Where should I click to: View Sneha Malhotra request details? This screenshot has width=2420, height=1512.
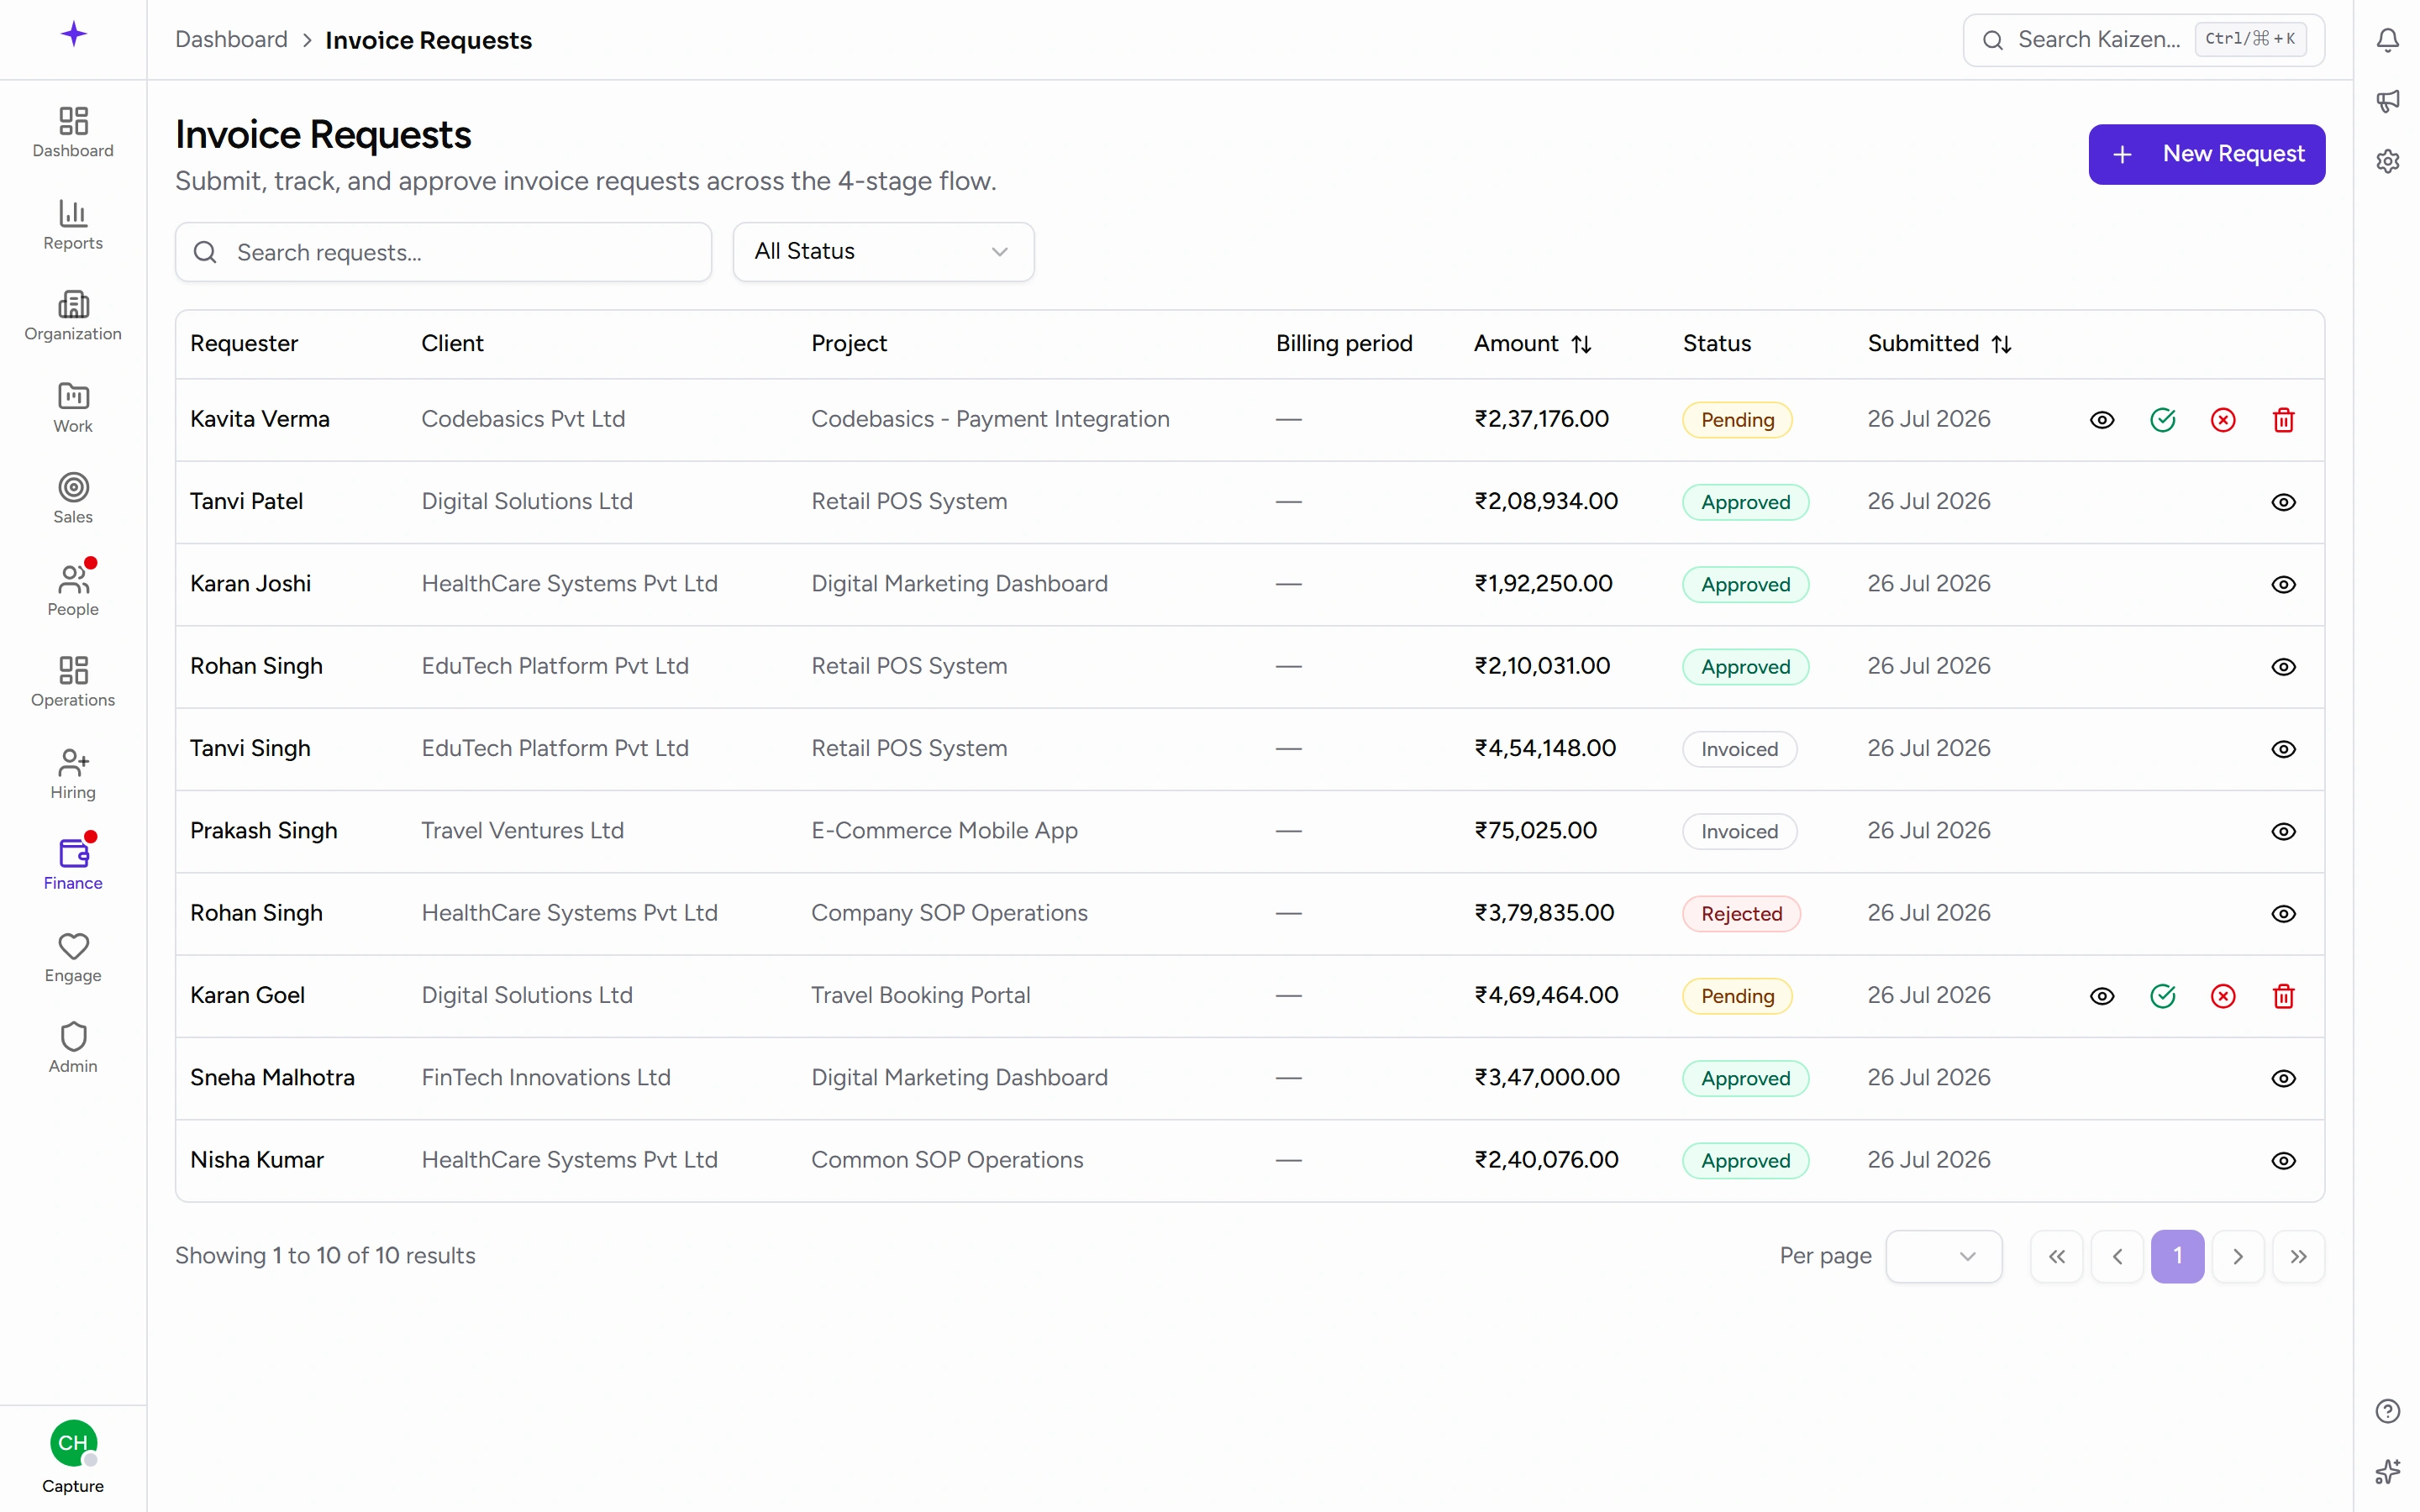[2283, 1078]
